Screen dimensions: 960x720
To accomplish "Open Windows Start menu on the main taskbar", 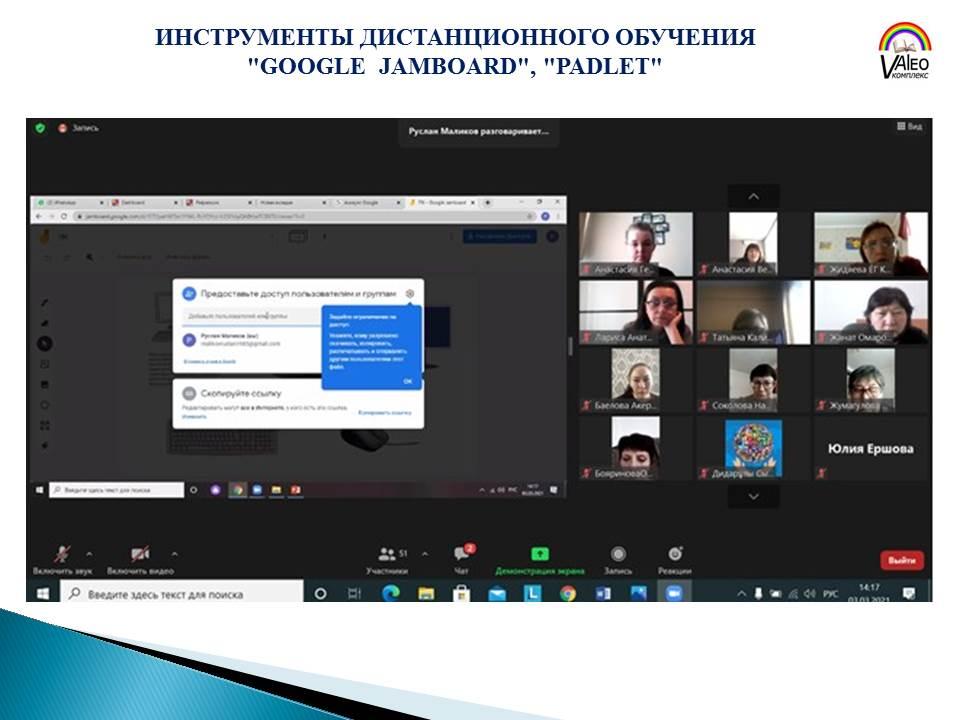I will [x=43, y=593].
